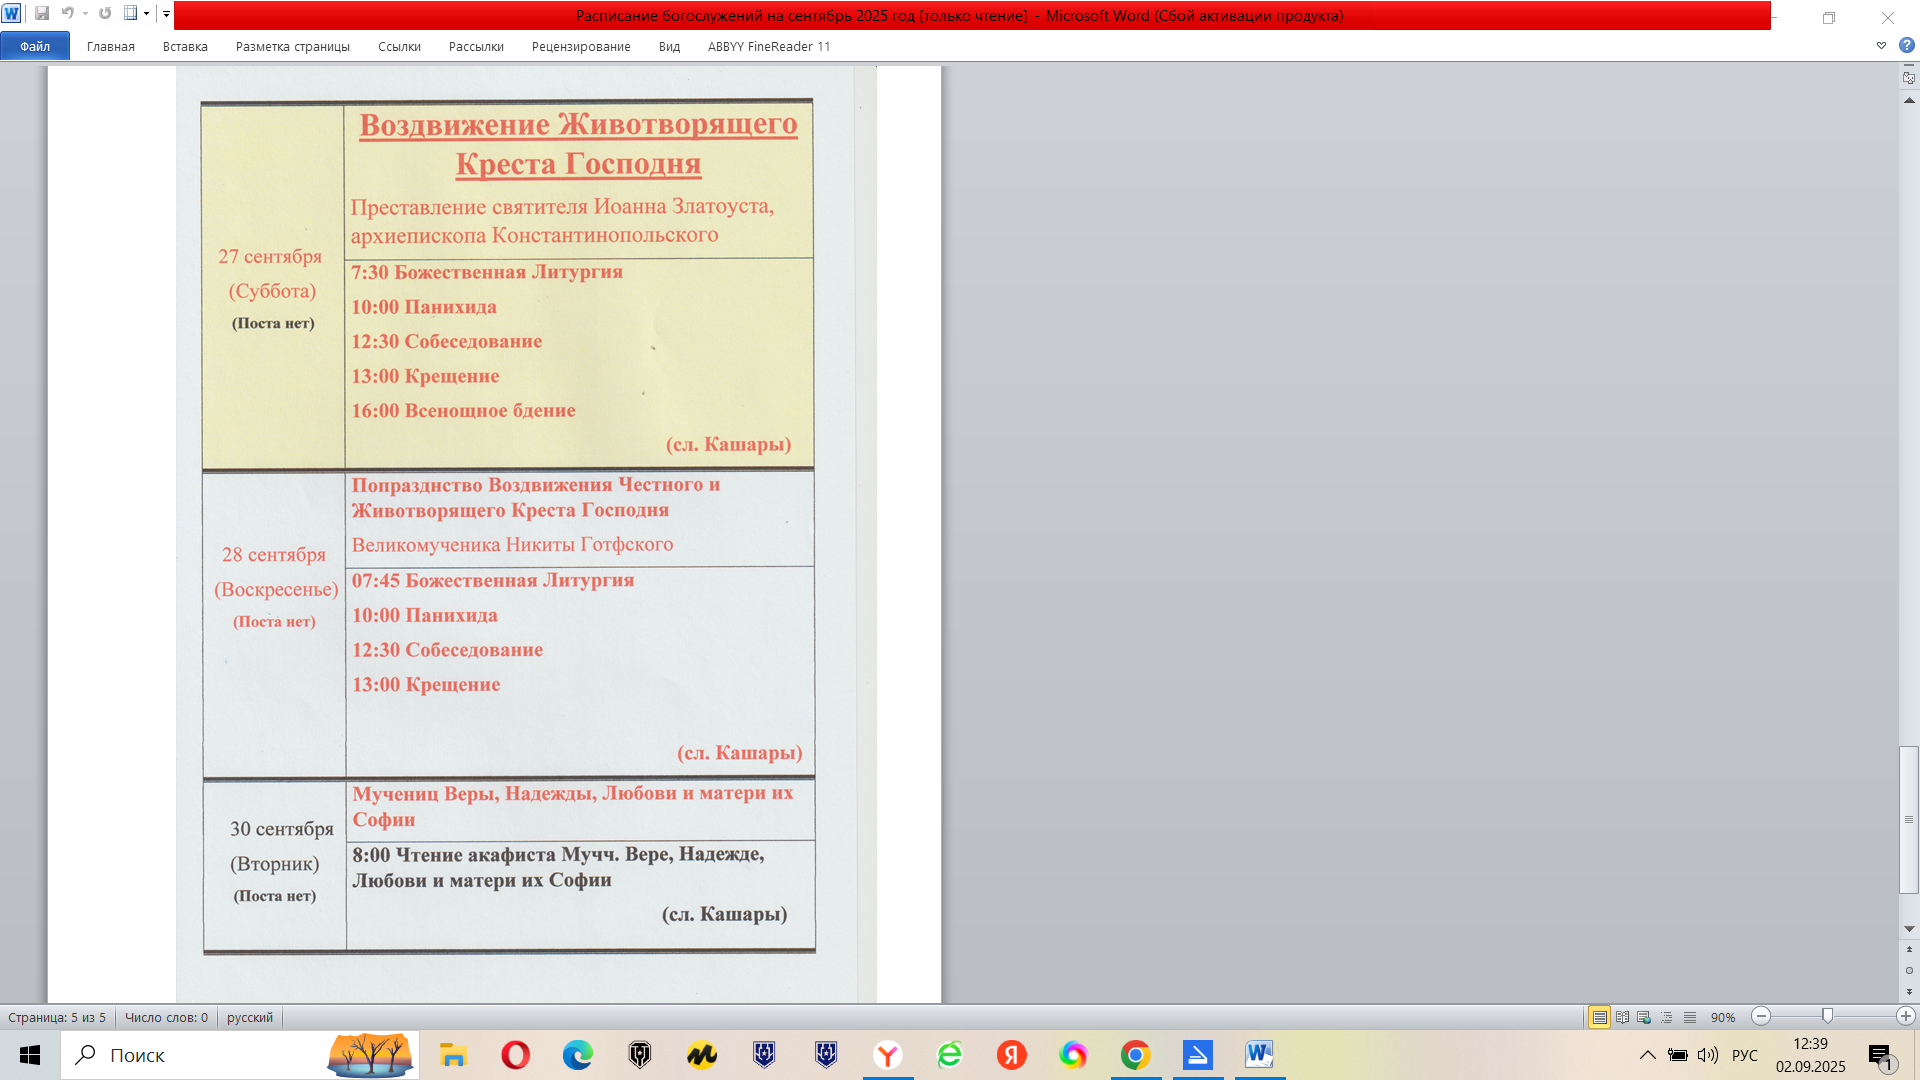Open the Файл tab
1920x1080 pixels.
click(35, 46)
